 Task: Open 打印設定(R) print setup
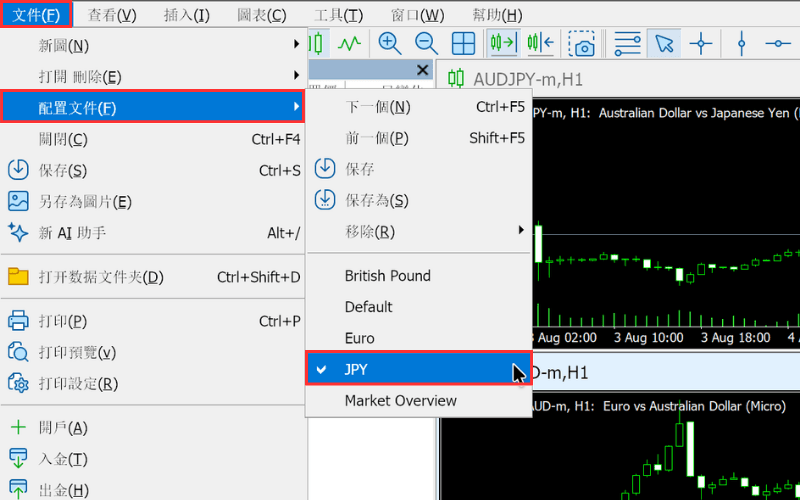tap(153, 384)
